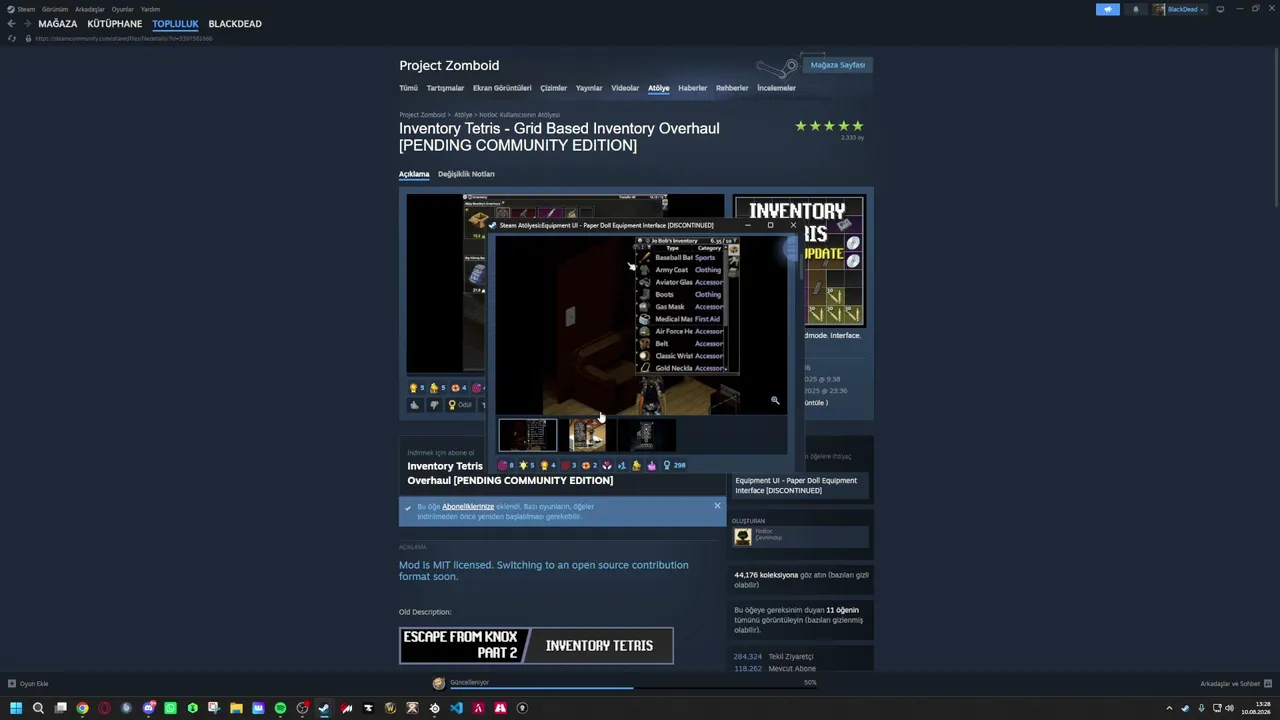Open Spotify from the taskbar
The height and width of the screenshot is (720, 1280).
(280, 708)
